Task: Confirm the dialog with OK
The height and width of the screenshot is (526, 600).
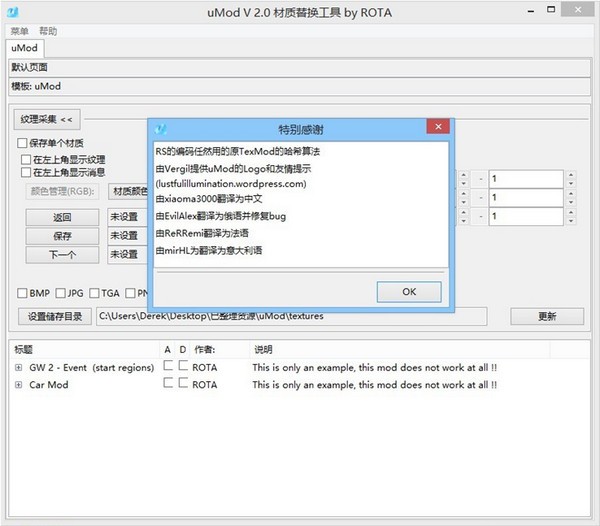Action: coord(409,292)
